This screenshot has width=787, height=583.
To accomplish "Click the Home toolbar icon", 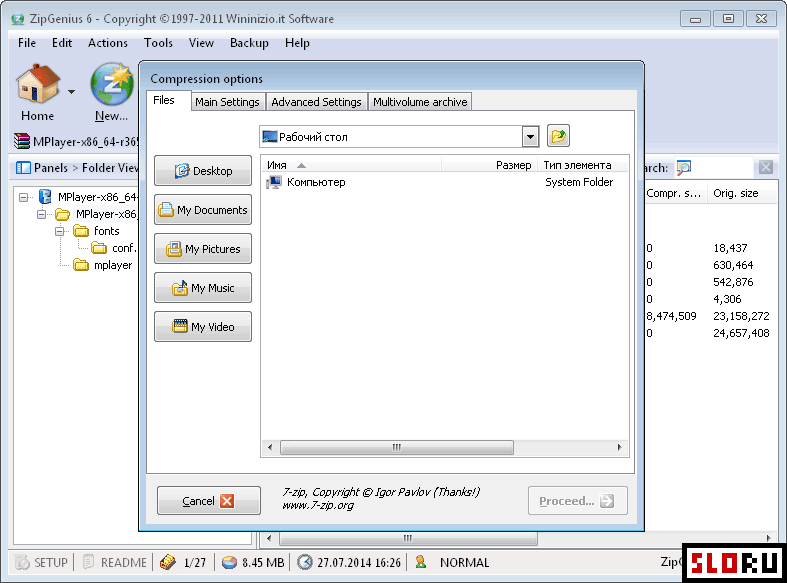I will 38,84.
